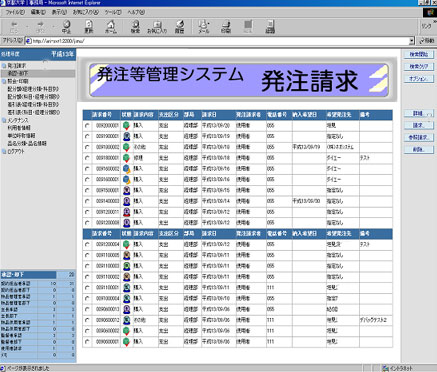Click the Refresh (更新) toolbar icon
This screenshot has height=372, width=437.
(x=88, y=26)
